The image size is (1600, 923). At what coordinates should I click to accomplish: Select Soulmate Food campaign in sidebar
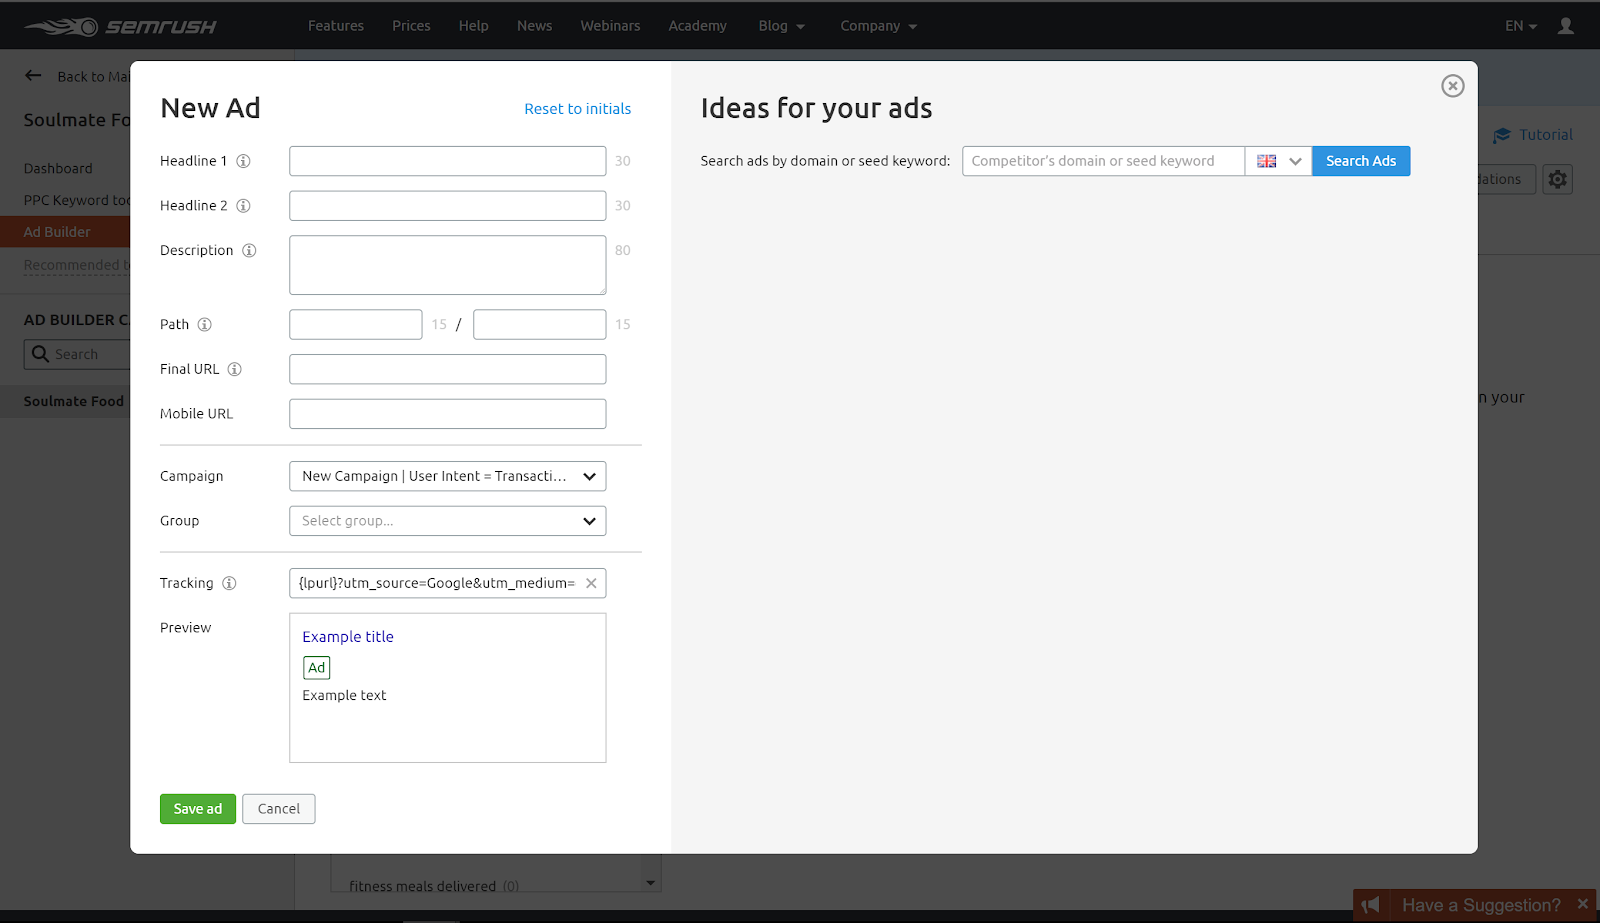(x=65, y=402)
